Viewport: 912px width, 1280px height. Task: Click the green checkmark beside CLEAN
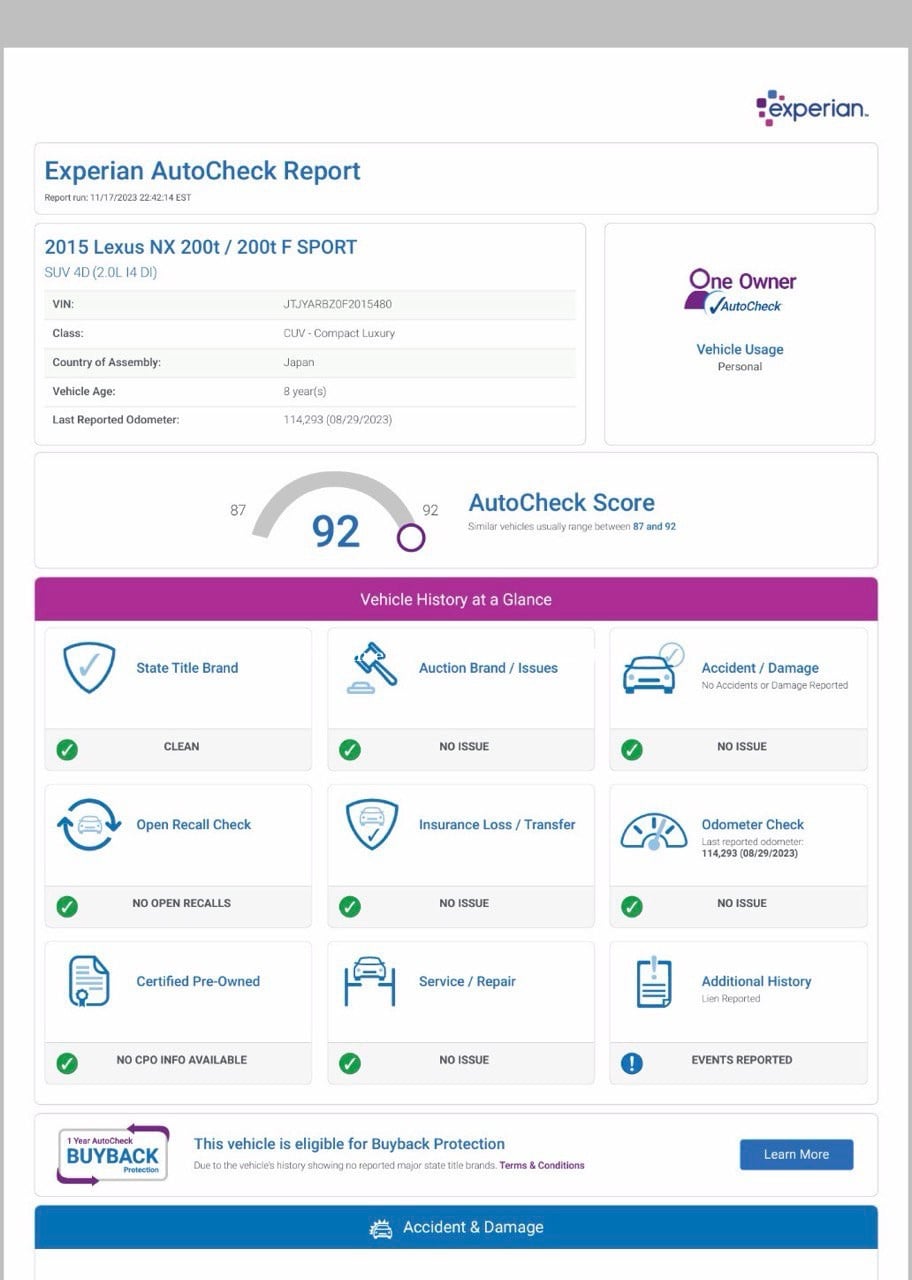tap(67, 749)
